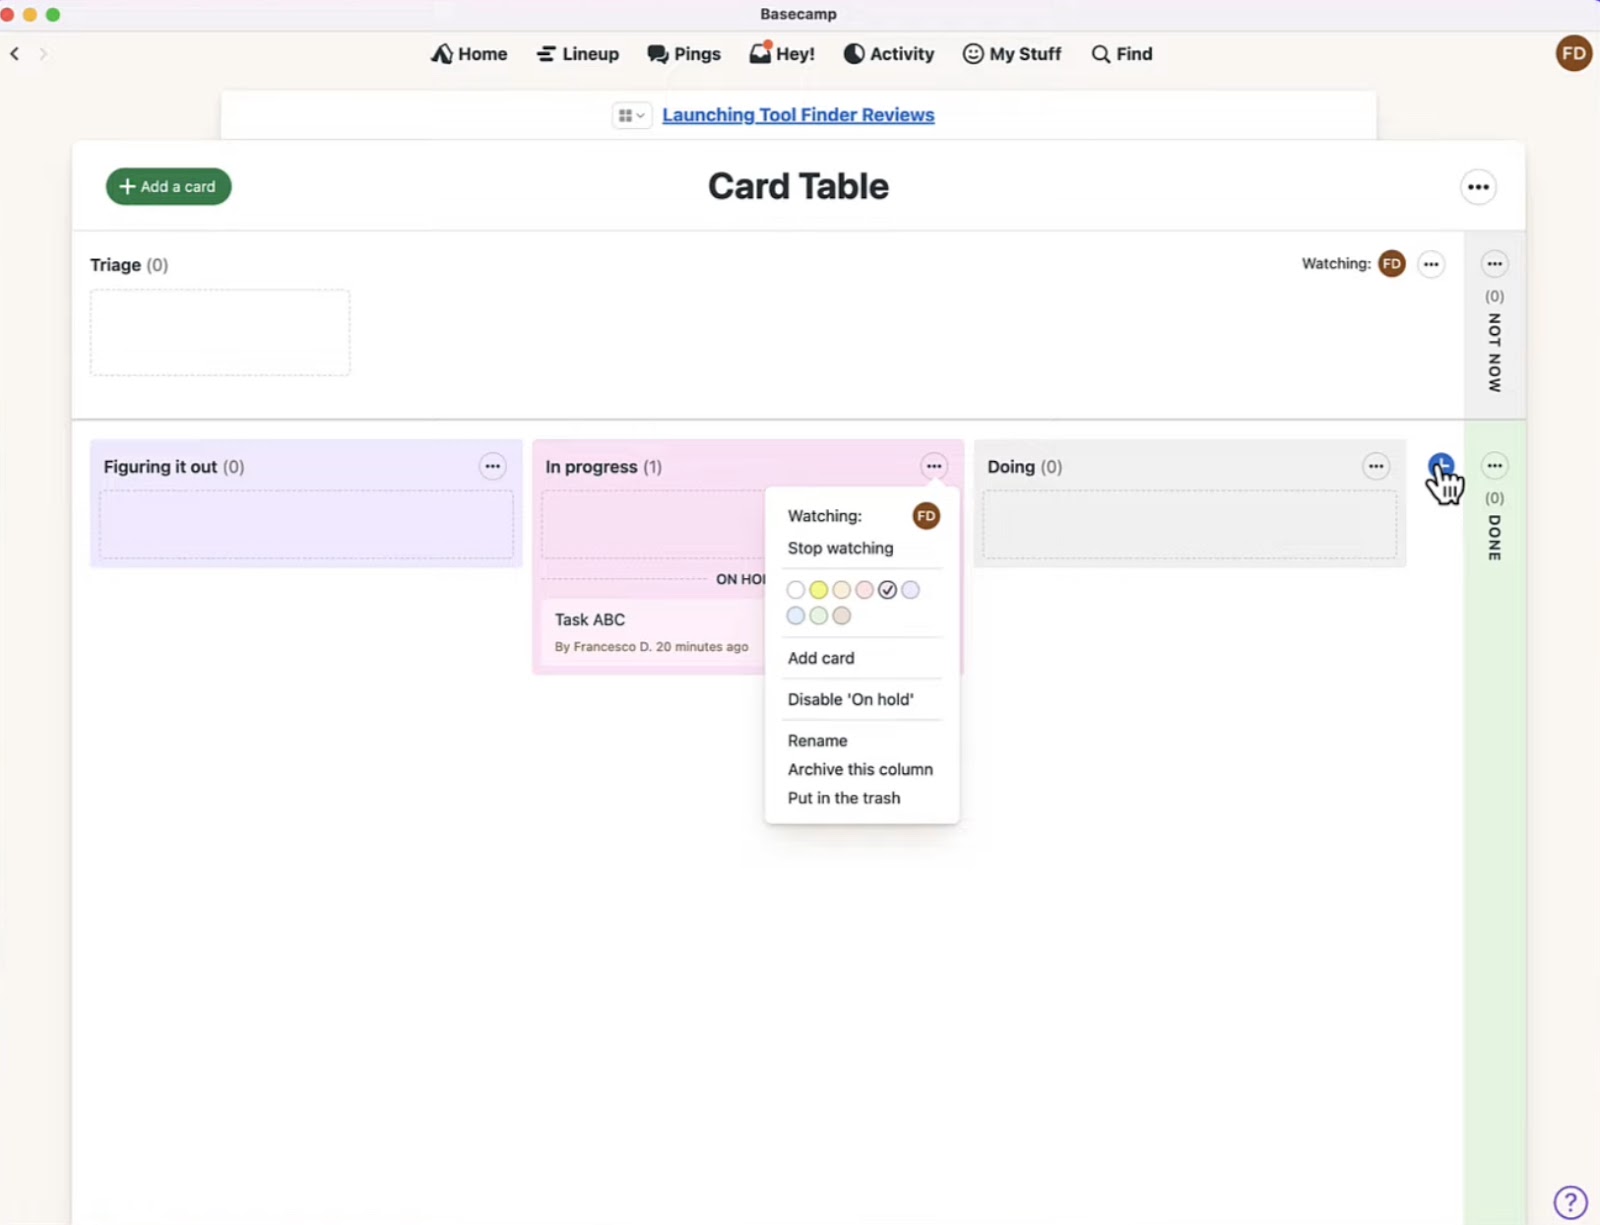Open the Card Table options ellipsis menu
This screenshot has width=1600, height=1225.
[1478, 187]
